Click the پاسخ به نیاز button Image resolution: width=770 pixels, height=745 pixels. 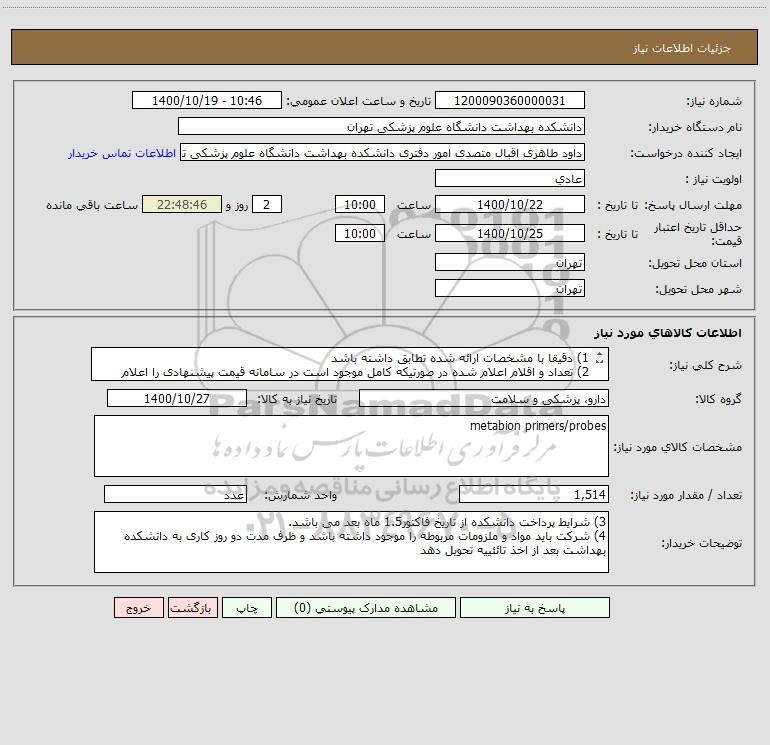(x=535, y=607)
